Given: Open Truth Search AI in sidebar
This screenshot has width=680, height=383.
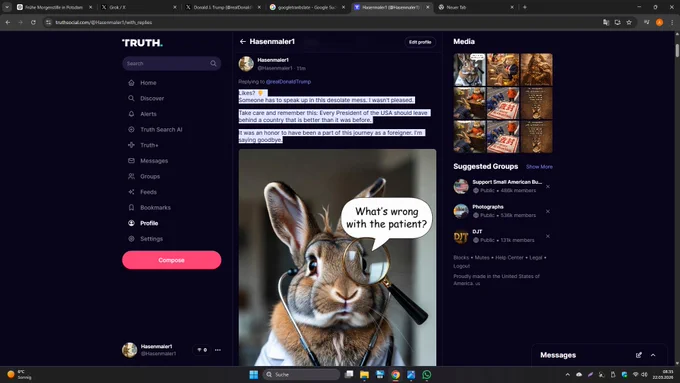Looking at the screenshot, I should point(161,130).
